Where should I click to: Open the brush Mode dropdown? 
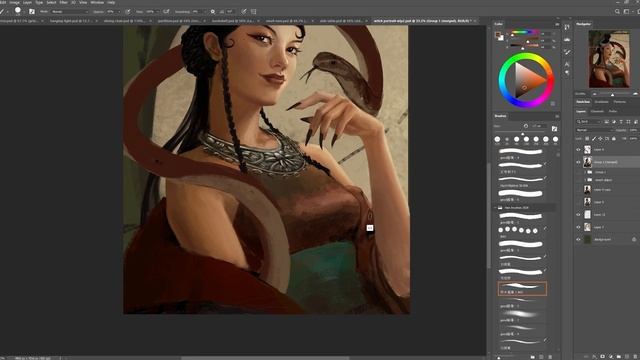coord(69,11)
